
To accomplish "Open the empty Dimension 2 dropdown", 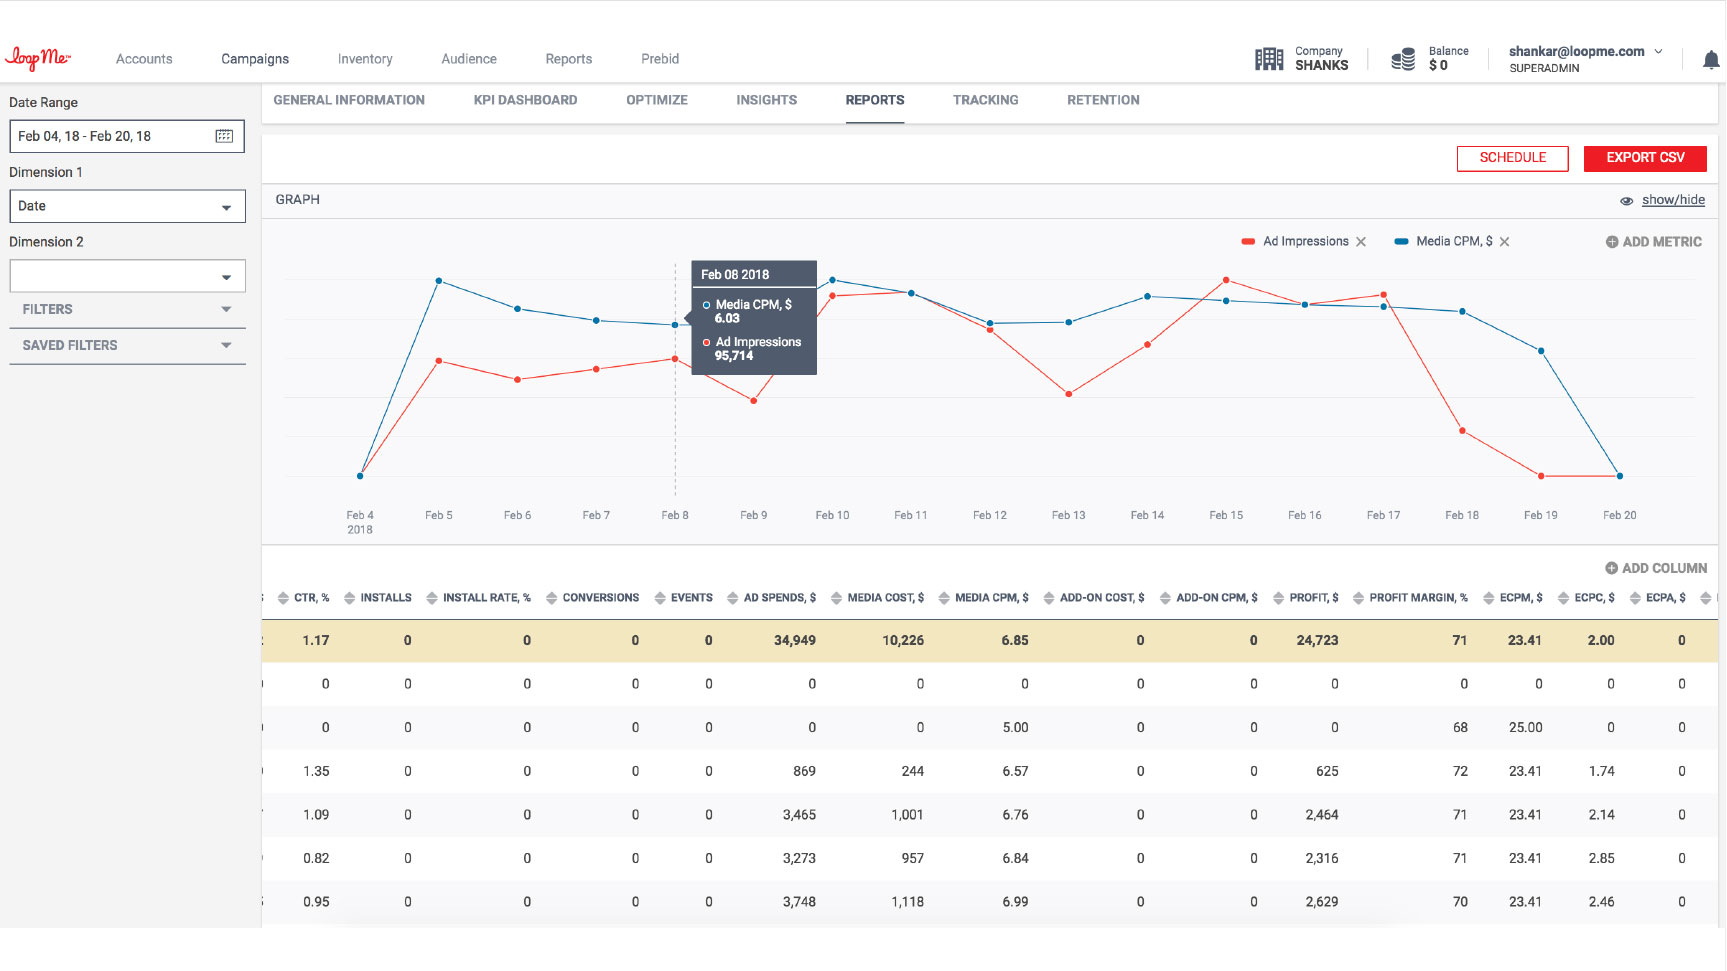I will [127, 276].
